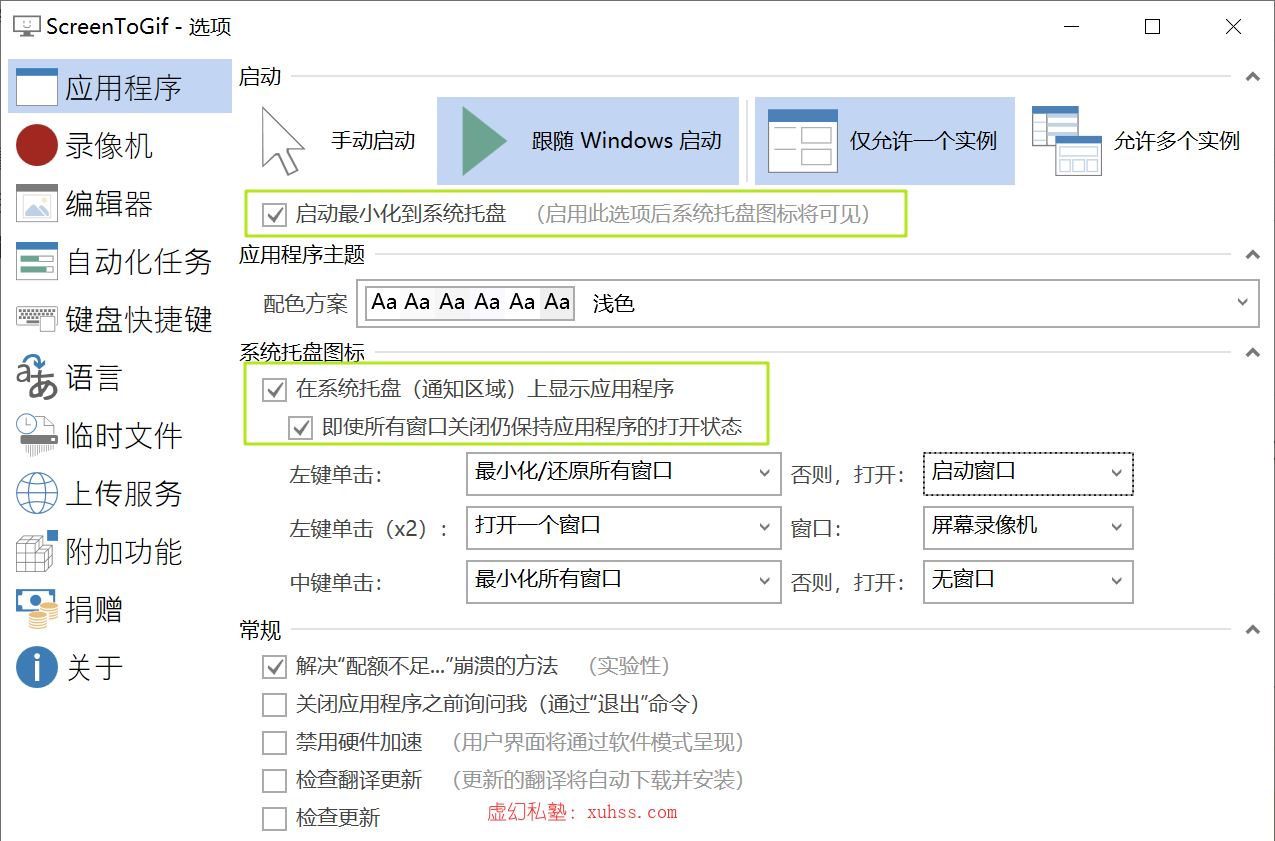1275x841 pixels.
Task: Click the 关于 info icon
Action: point(37,667)
